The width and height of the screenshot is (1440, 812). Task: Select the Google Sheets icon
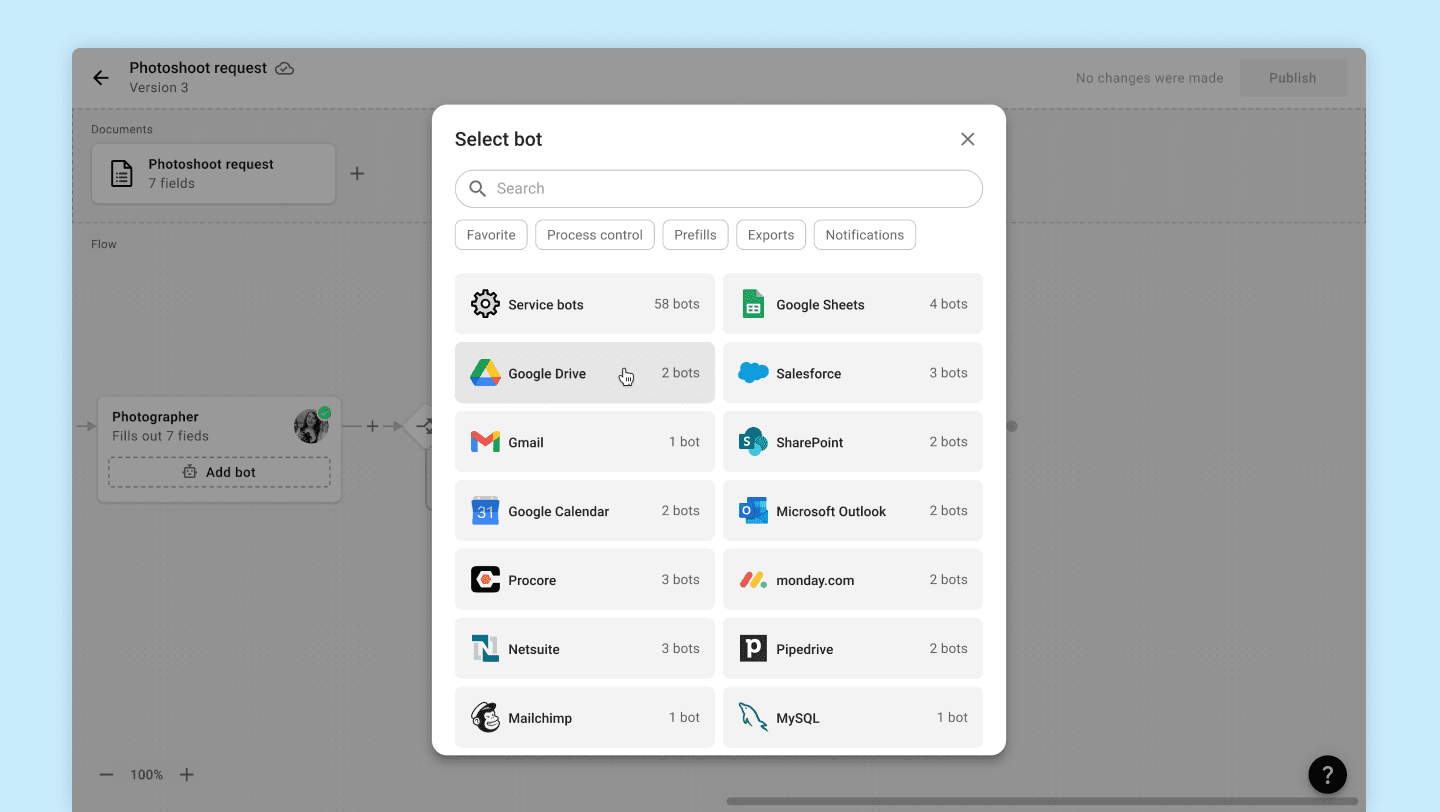tap(753, 304)
